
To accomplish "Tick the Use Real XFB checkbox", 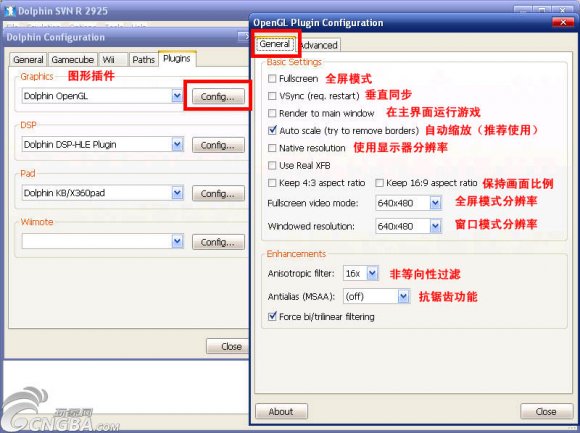I will click(272, 165).
